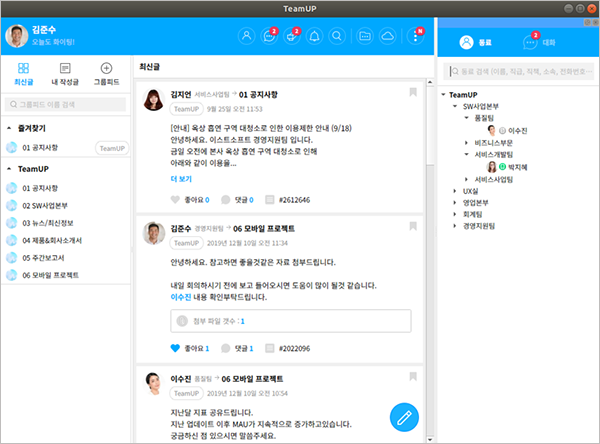Collapse the 품질팀 node
Viewport: 600px width, 444px height.
click(x=466, y=118)
